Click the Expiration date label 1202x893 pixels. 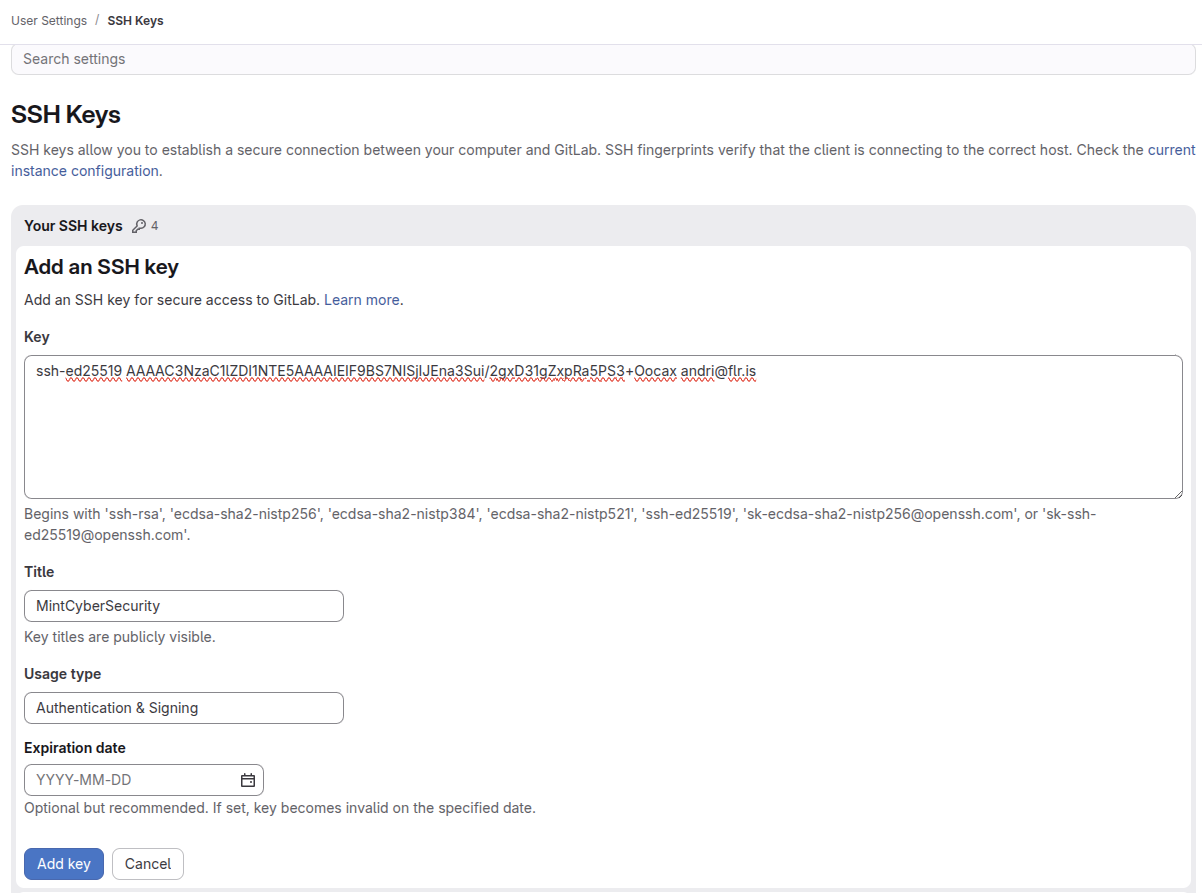click(75, 748)
